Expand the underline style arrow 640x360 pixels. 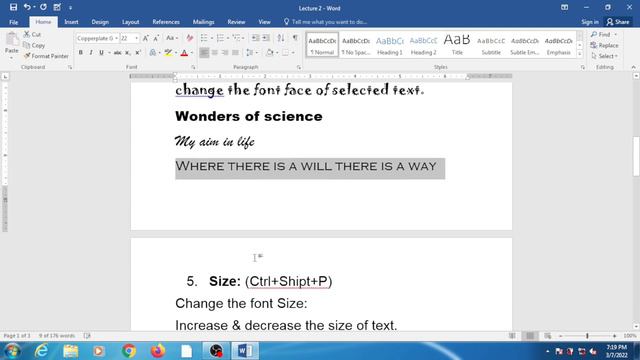[x=109, y=53]
